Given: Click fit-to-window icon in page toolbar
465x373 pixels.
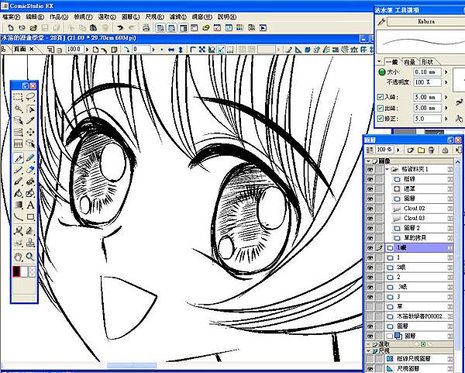Looking at the screenshot, I should tap(202, 50).
